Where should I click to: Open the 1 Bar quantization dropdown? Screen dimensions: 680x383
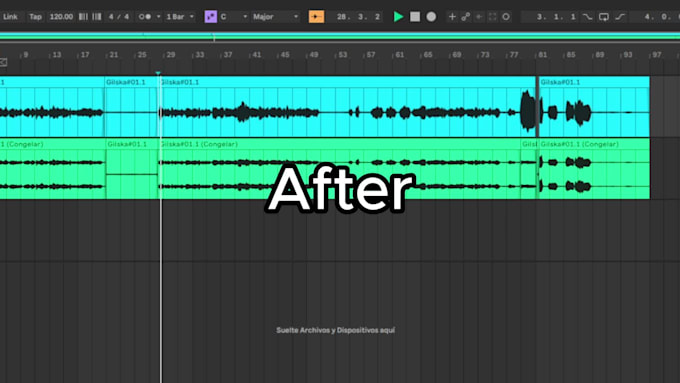pyautogui.click(x=180, y=17)
